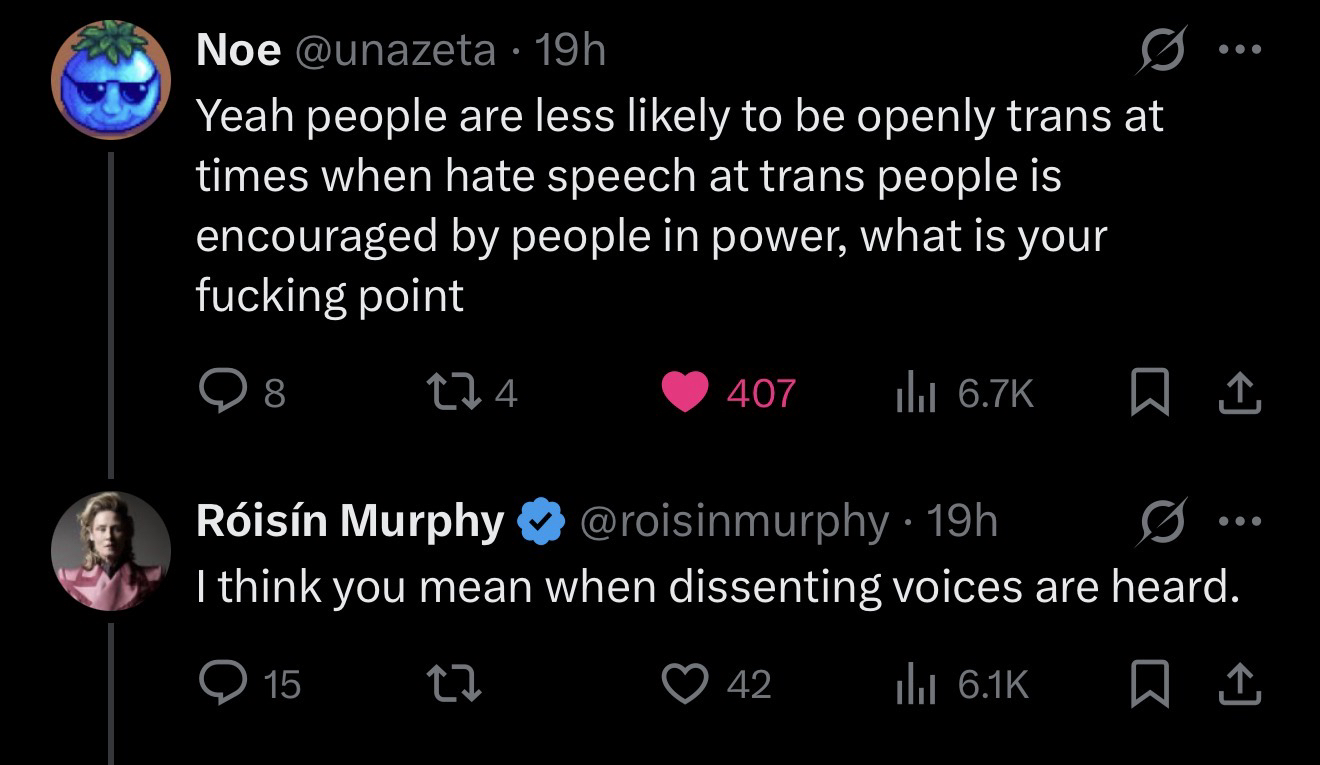Image resolution: width=1320 pixels, height=765 pixels.
Task: Open Róisín Murphy's profile picture
Action: pyautogui.click(x=110, y=550)
